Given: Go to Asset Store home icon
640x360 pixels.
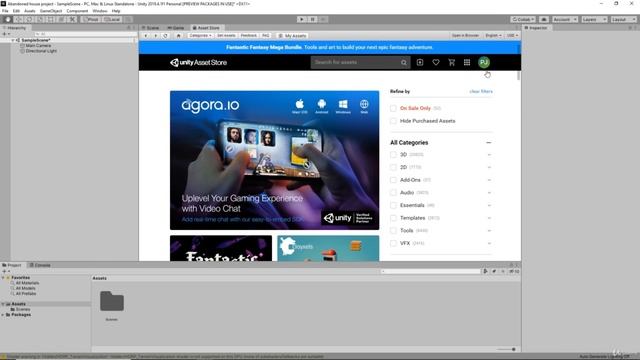Looking at the screenshot, I should point(178,36).
